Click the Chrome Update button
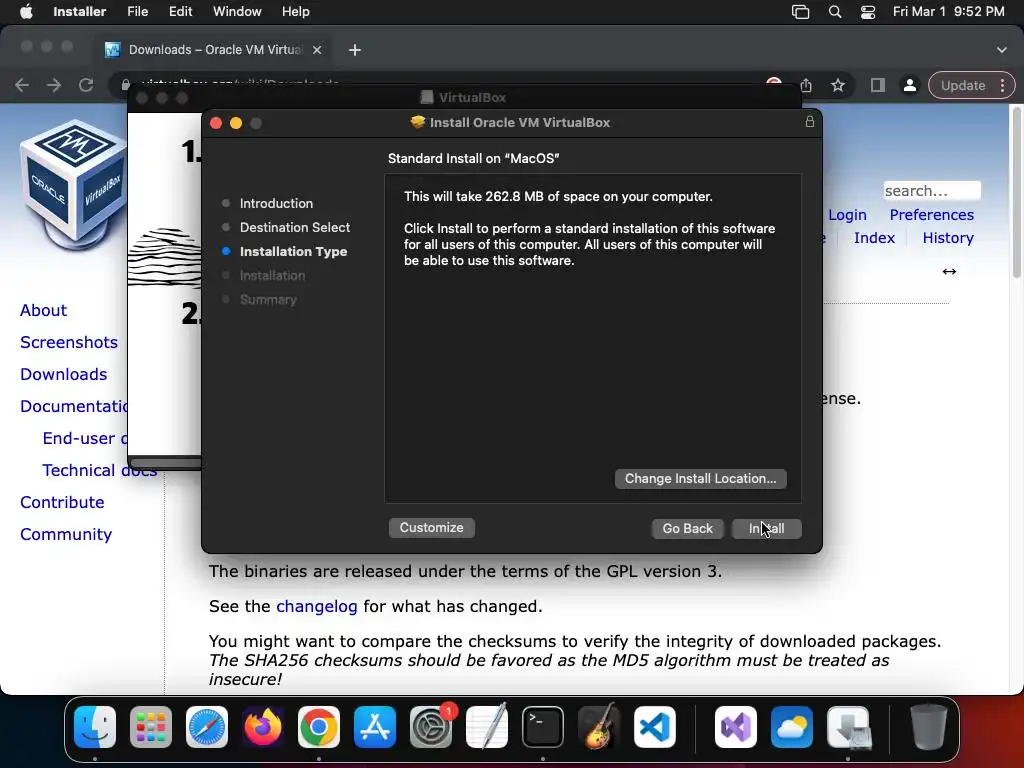The width and height of the screenshot is (1024, 768). 963,86
